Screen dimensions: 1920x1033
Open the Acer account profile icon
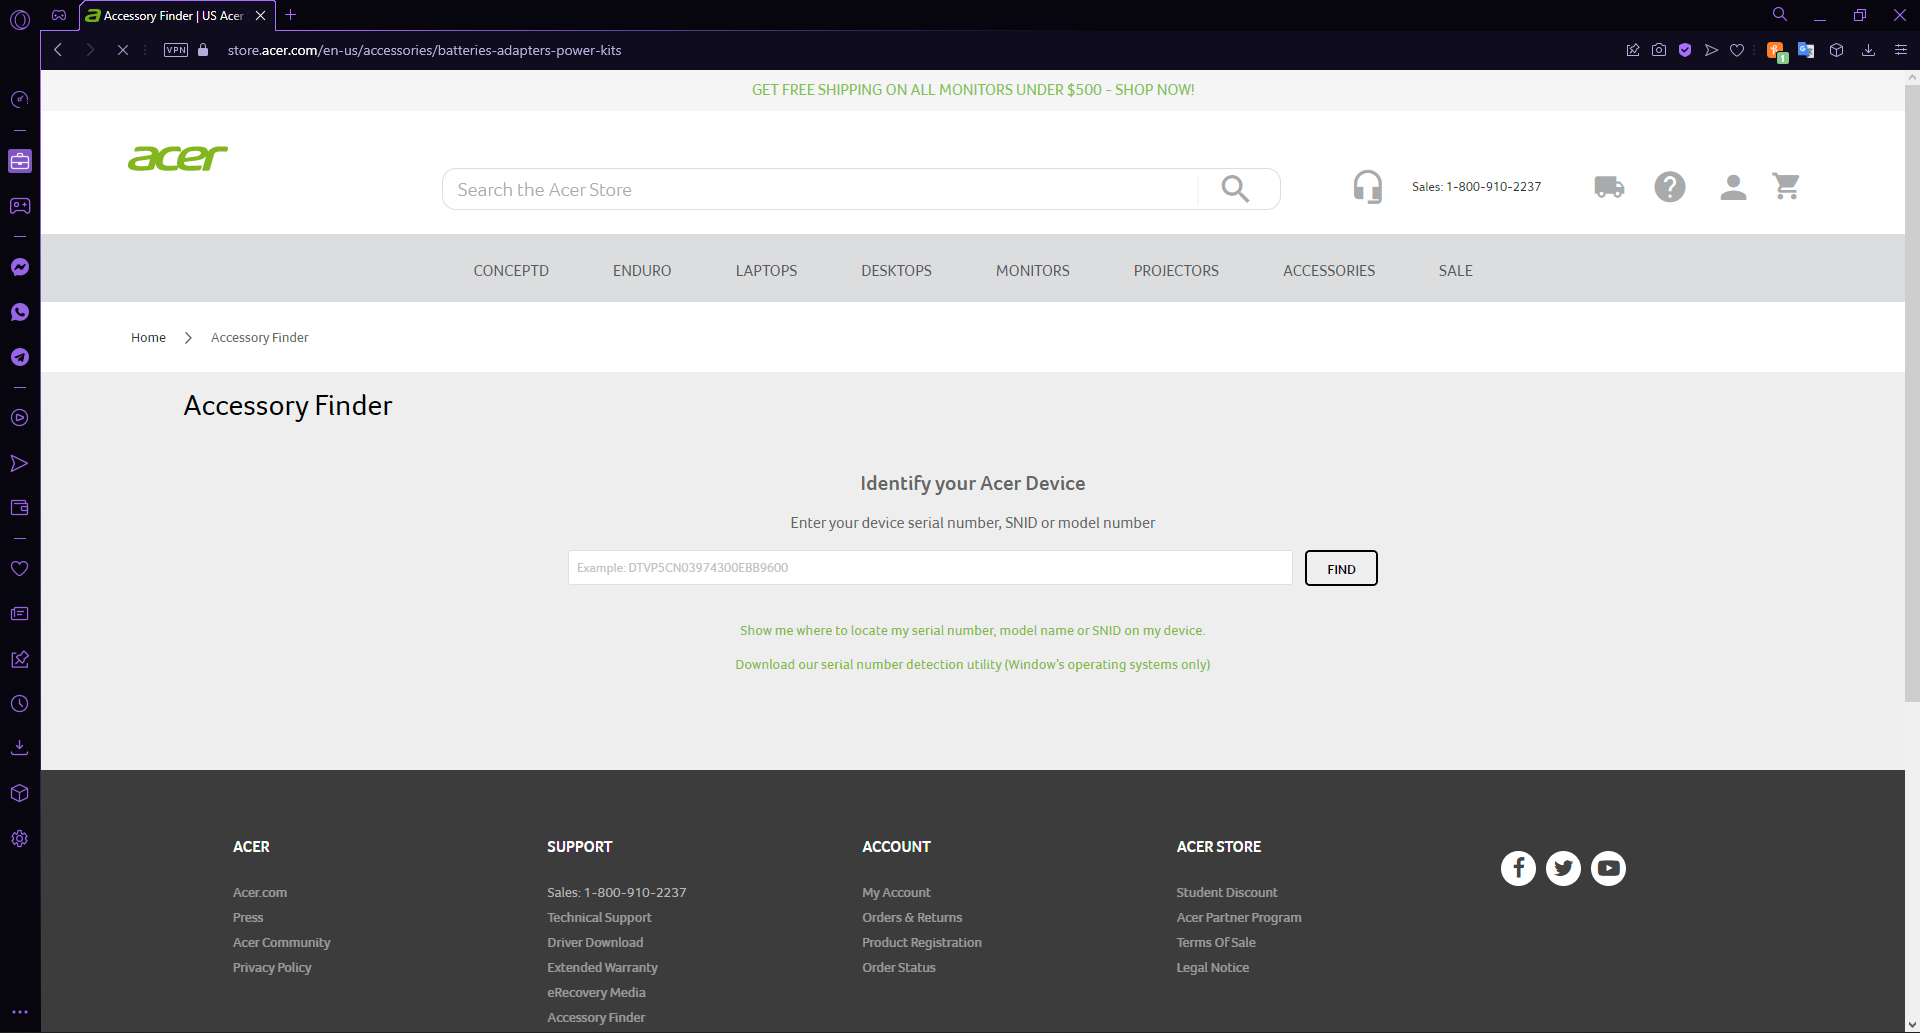pos(1733,187)
